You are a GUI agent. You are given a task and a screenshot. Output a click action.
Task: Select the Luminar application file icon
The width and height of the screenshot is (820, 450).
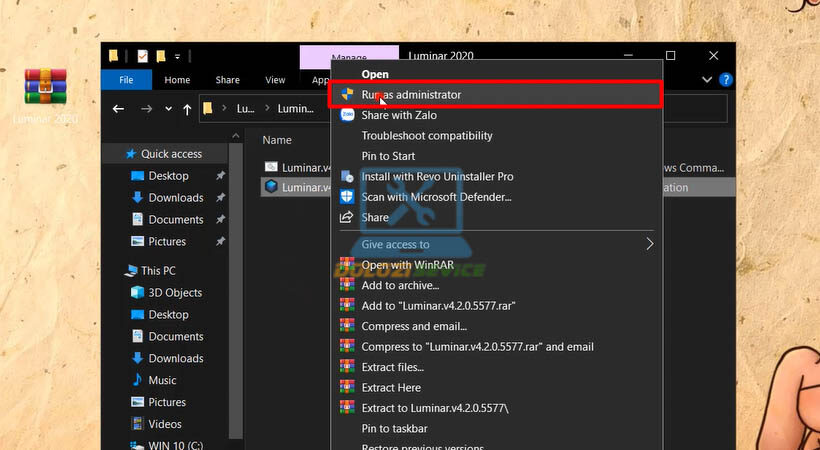[270, 187]
